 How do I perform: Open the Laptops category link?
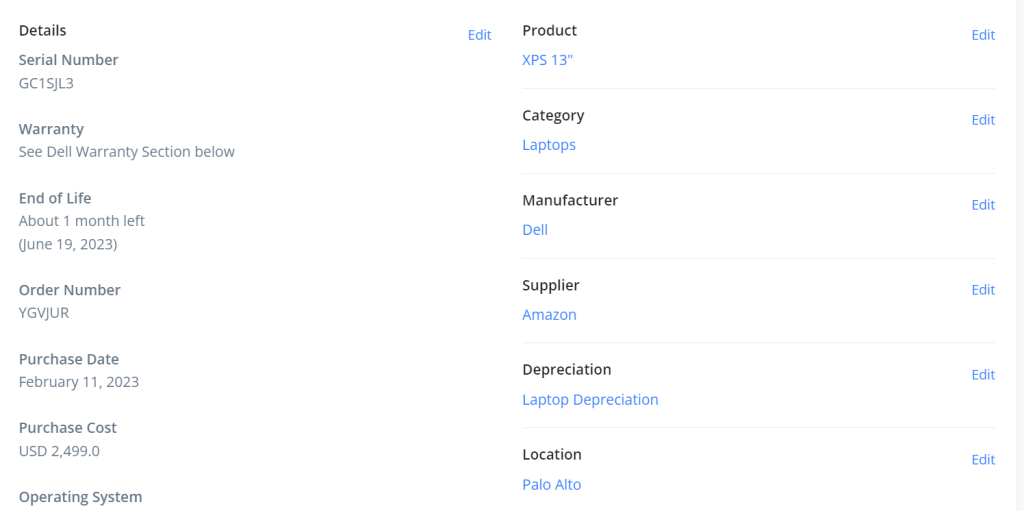[549, 145]
